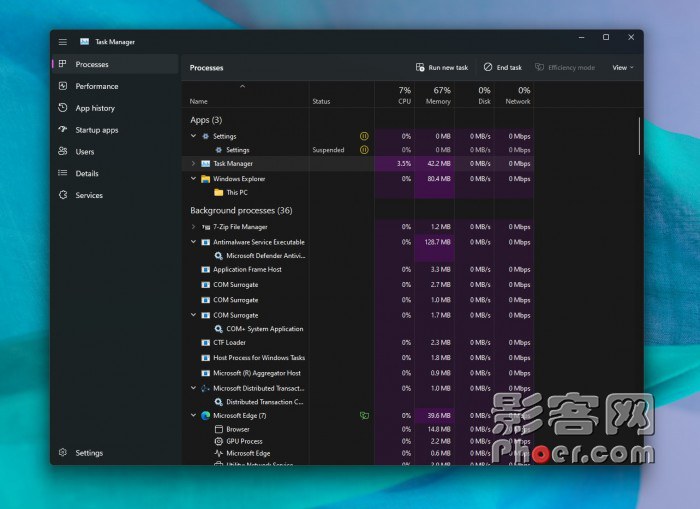Select the Application Frame Host process
Viewport: 700px width, 509px height.
[358, 270]
